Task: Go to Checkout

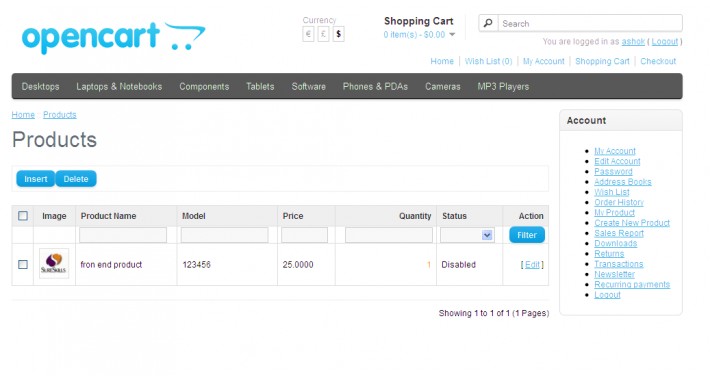Action: coord(658,61)
